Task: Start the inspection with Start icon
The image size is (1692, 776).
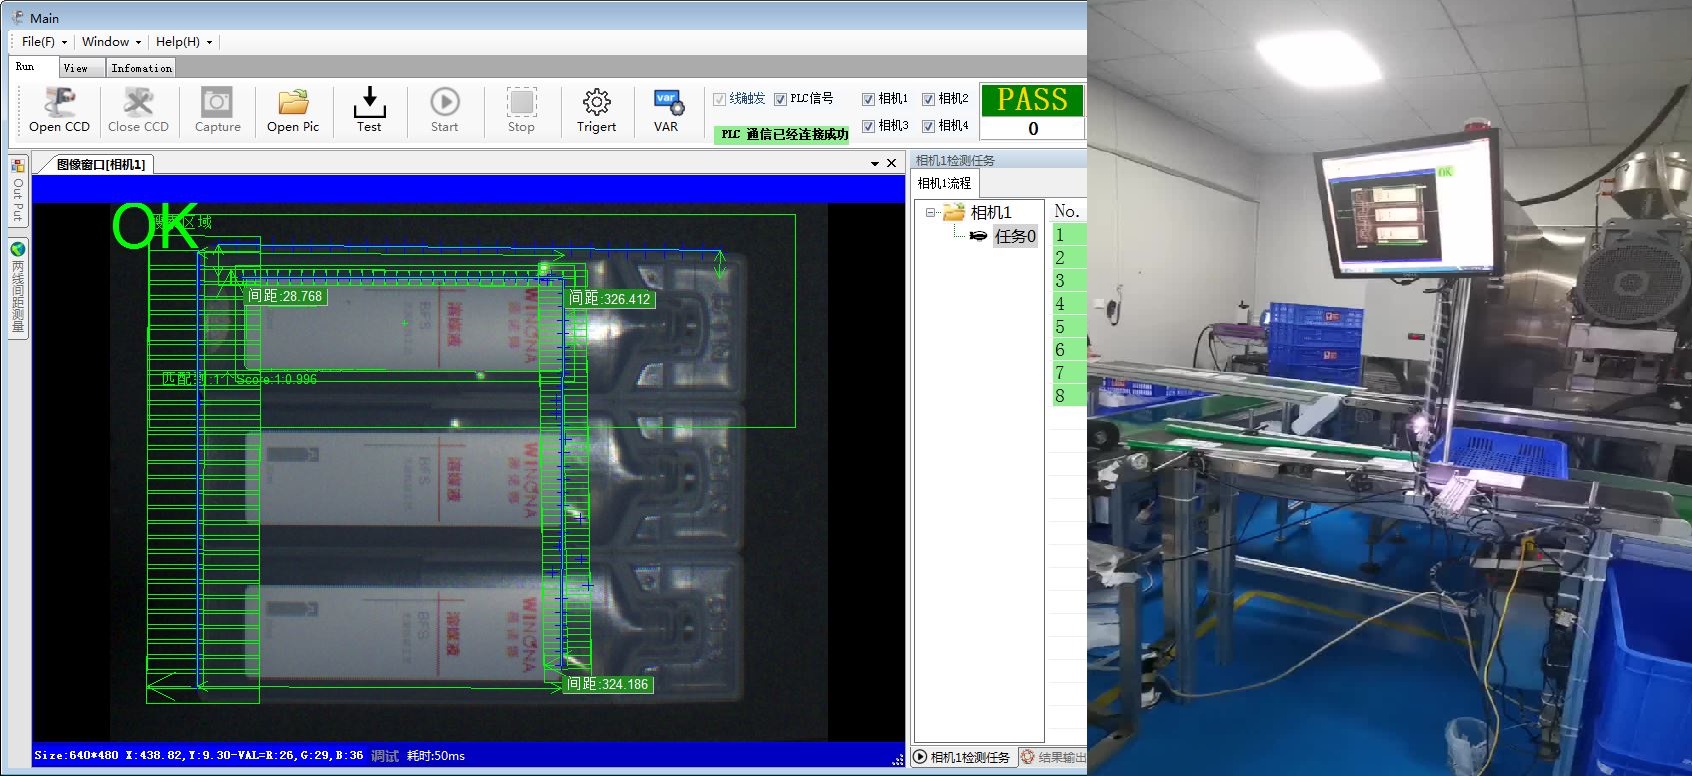Action: tap(444, 103)
